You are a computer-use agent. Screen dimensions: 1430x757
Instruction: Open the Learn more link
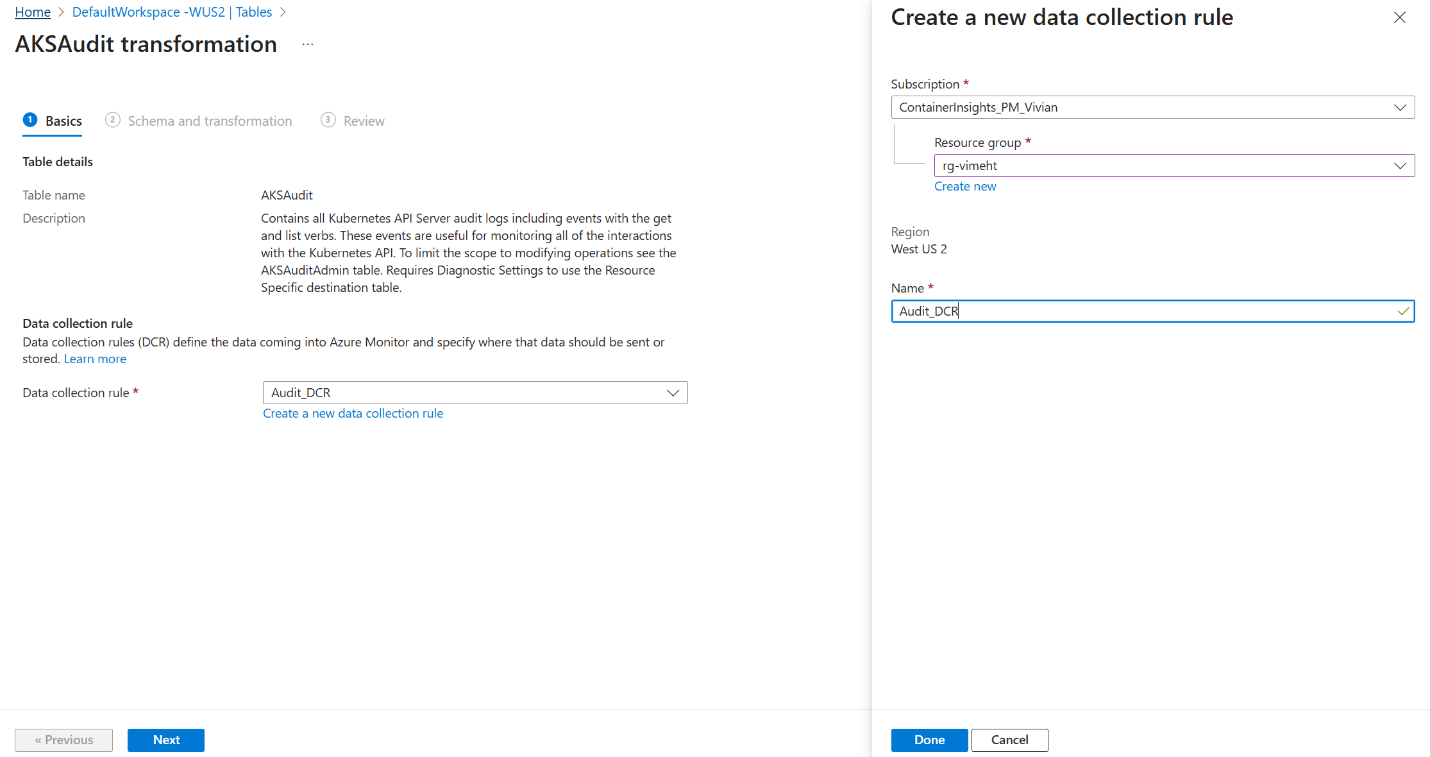(95, 359)
